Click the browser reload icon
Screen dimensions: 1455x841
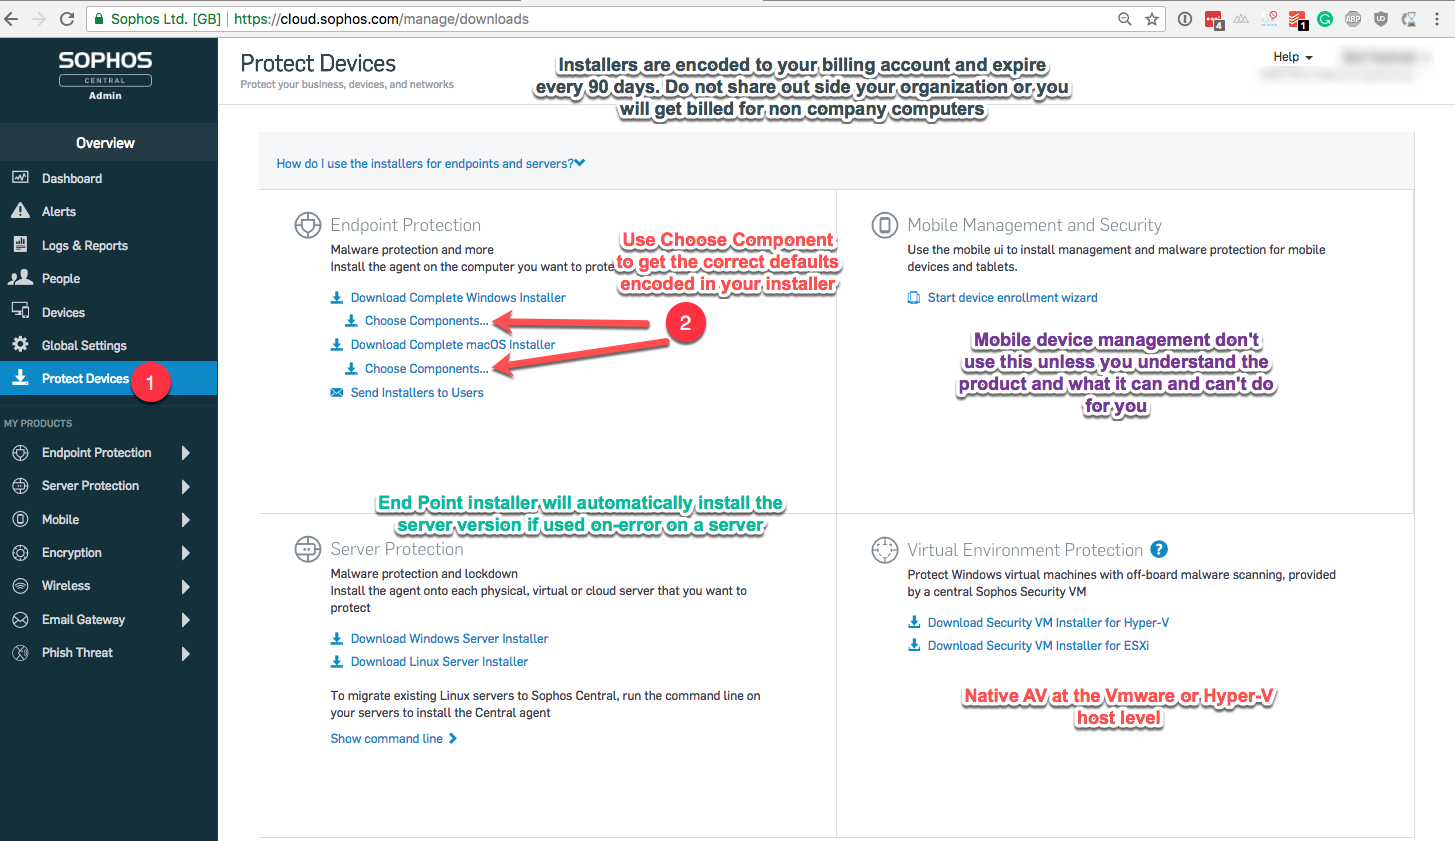point(66,18)
